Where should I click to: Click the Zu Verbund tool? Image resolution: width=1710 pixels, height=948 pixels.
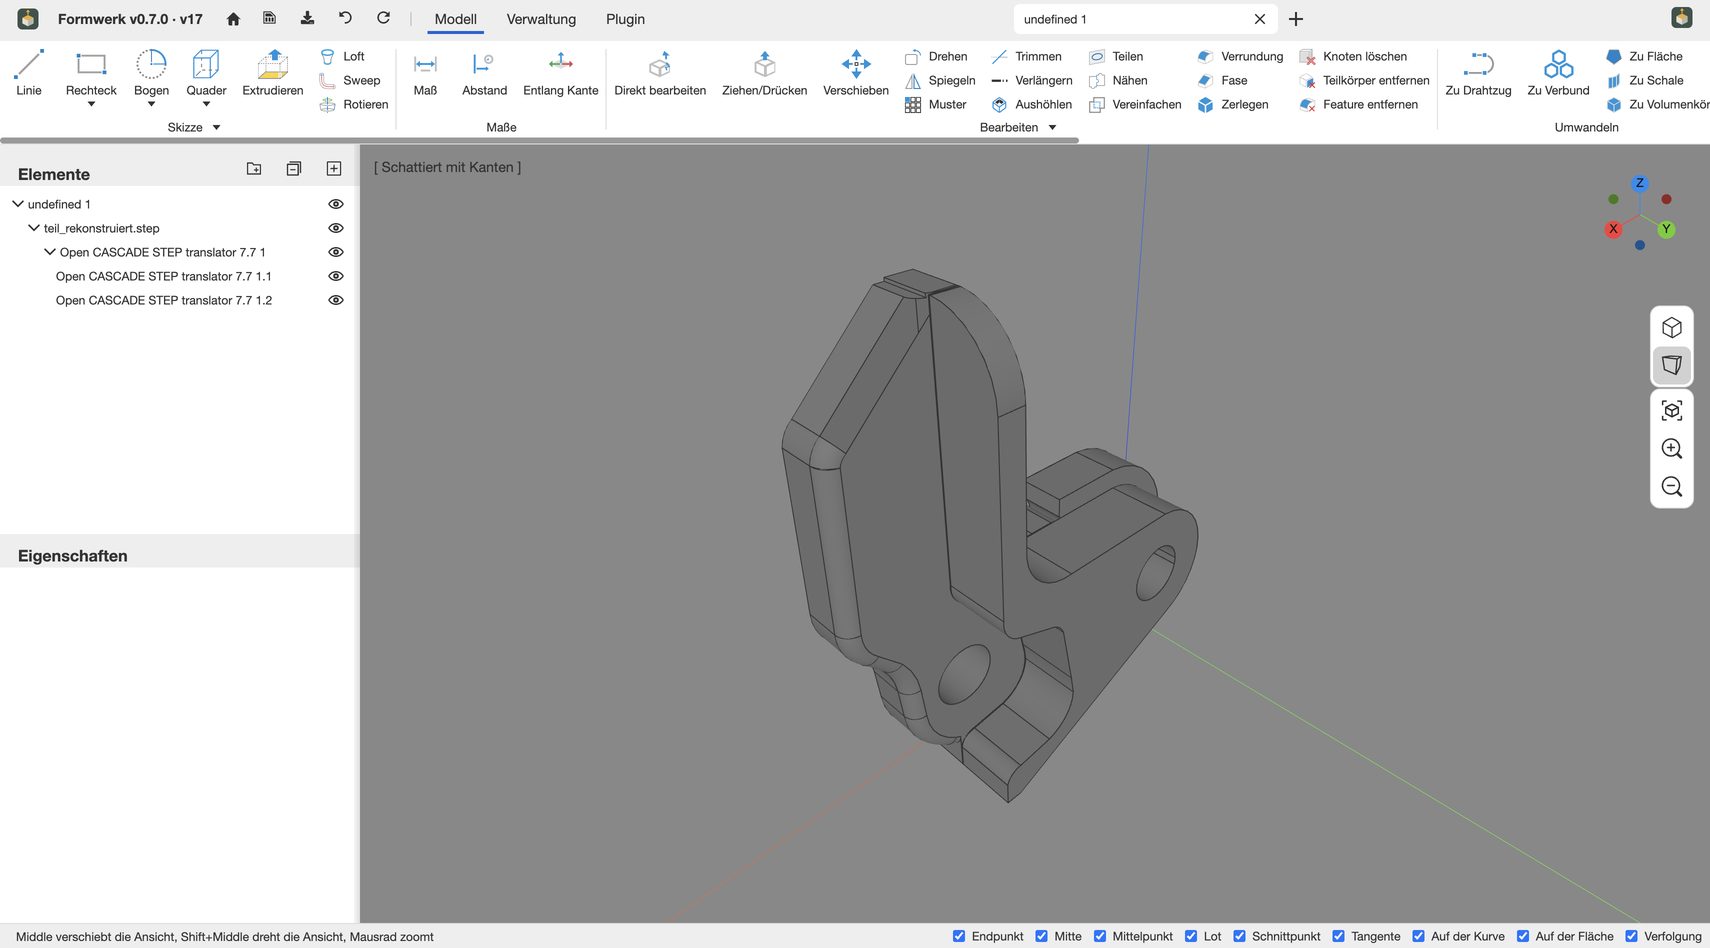pyautogui.click(x=1558, y=73)
